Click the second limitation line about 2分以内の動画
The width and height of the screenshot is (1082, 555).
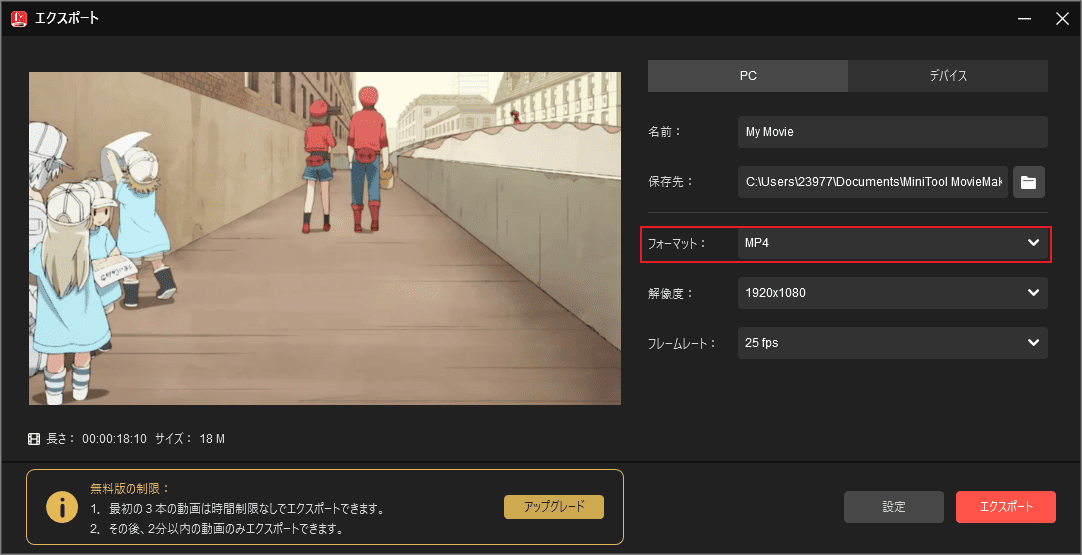click(217, 530)
